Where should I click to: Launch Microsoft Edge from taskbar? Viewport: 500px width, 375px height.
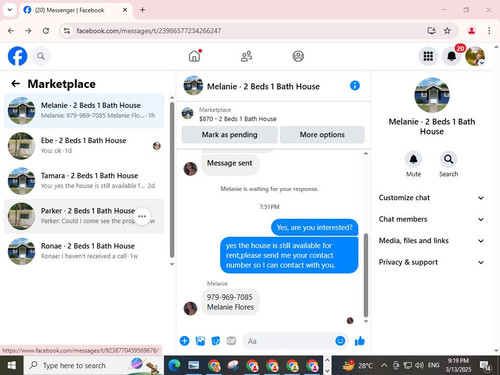click(x=174, y=365)
